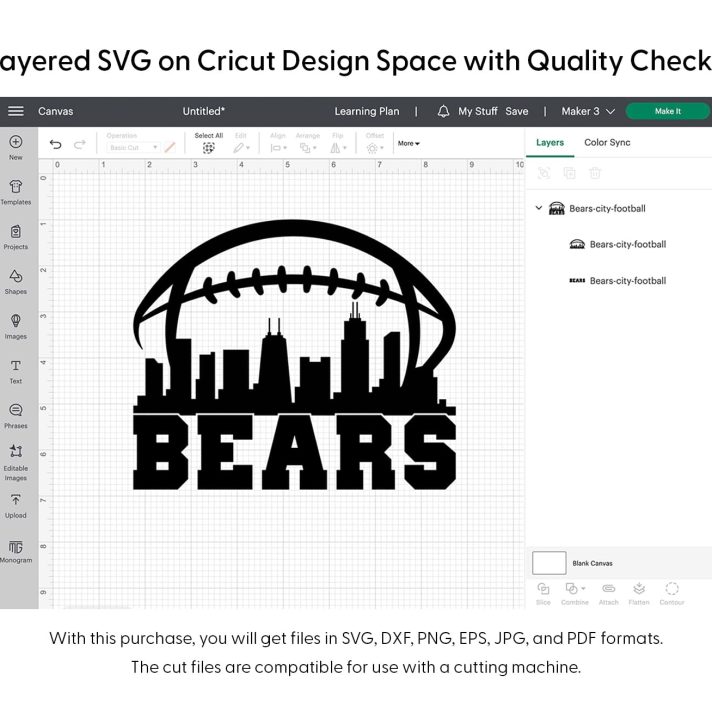The height and width of the screenshot is (712, 712).
Task: Open the Learning Plan link
Action: (367, 111)
